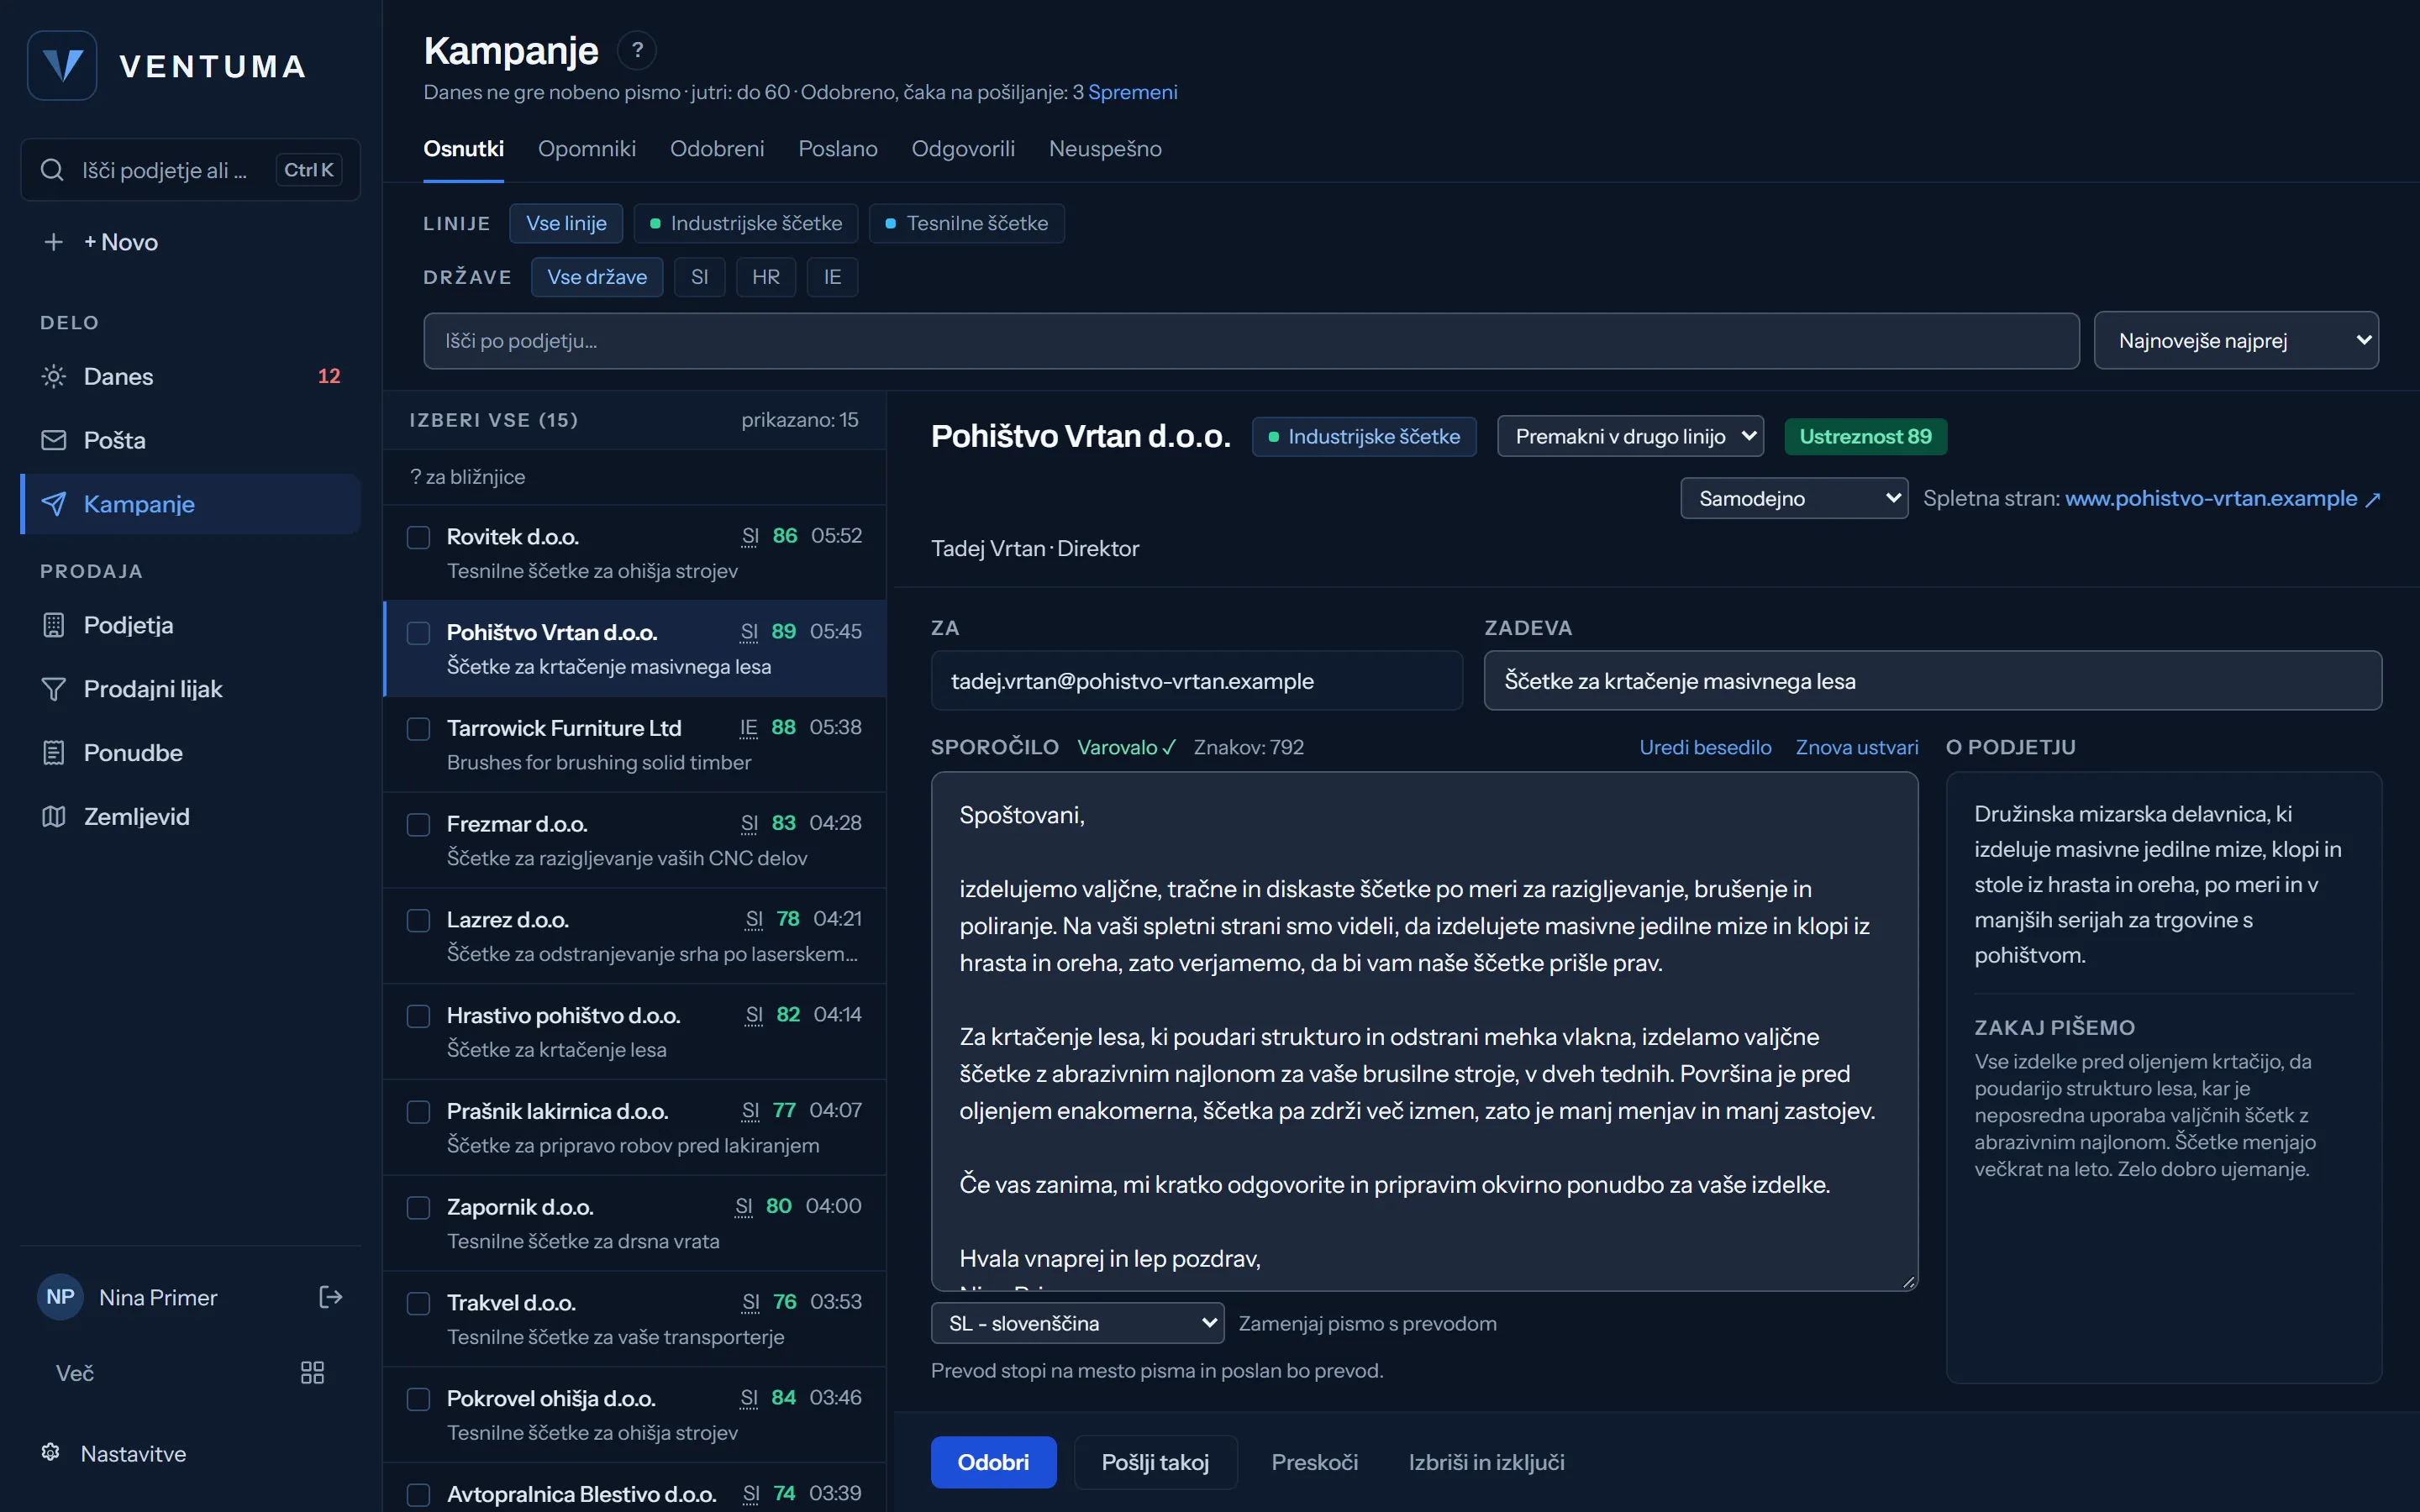Screen dimensions: 2420x1512
Task: Click the Znova ustvari link
Action: click(x=1857, y=747)
